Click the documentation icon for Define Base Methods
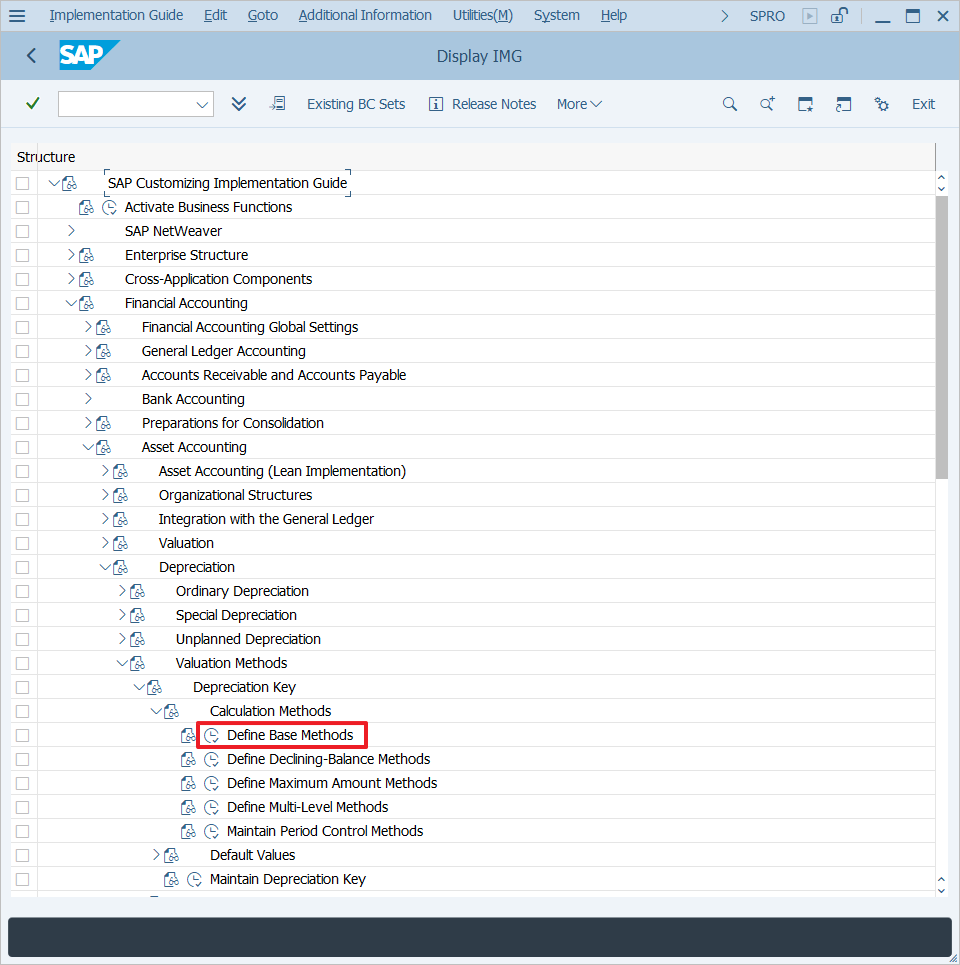 (188, 735)
